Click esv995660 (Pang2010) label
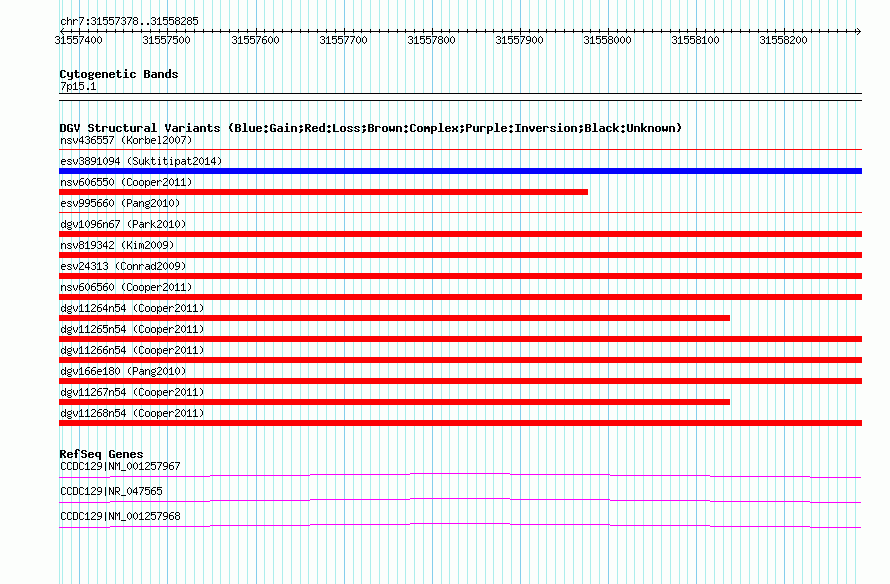This screenshot has width=890, height=584. point(120,203)
